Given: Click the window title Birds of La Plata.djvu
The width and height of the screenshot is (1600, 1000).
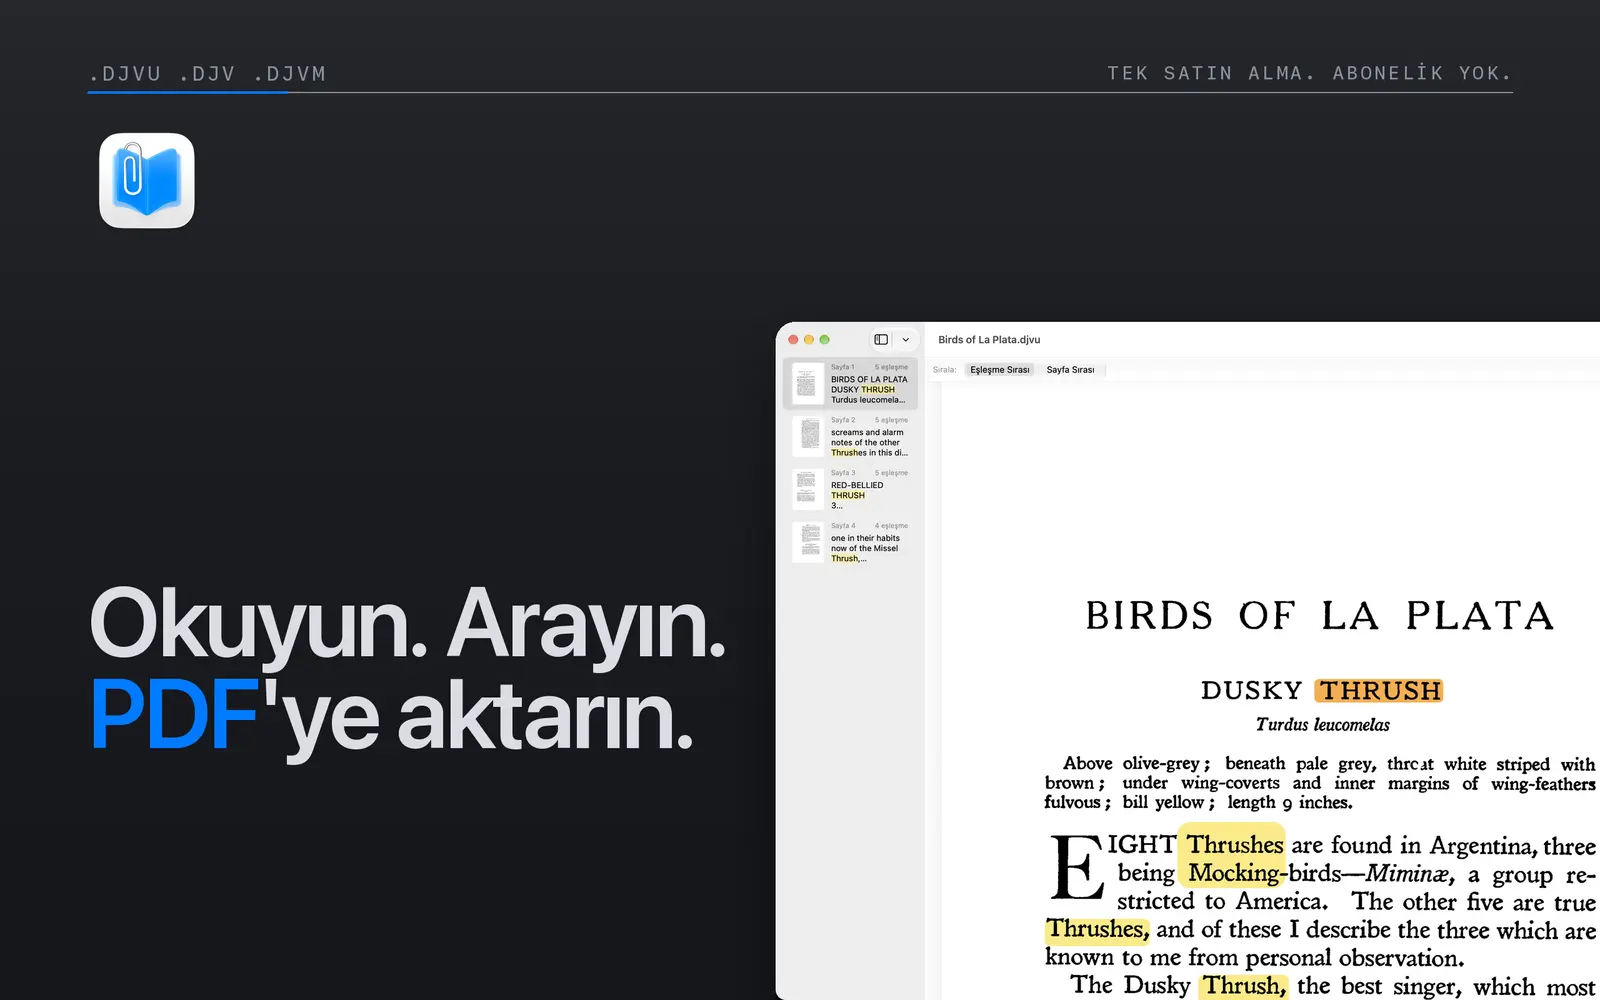Looking at the screenshot, I should point(989,340).
